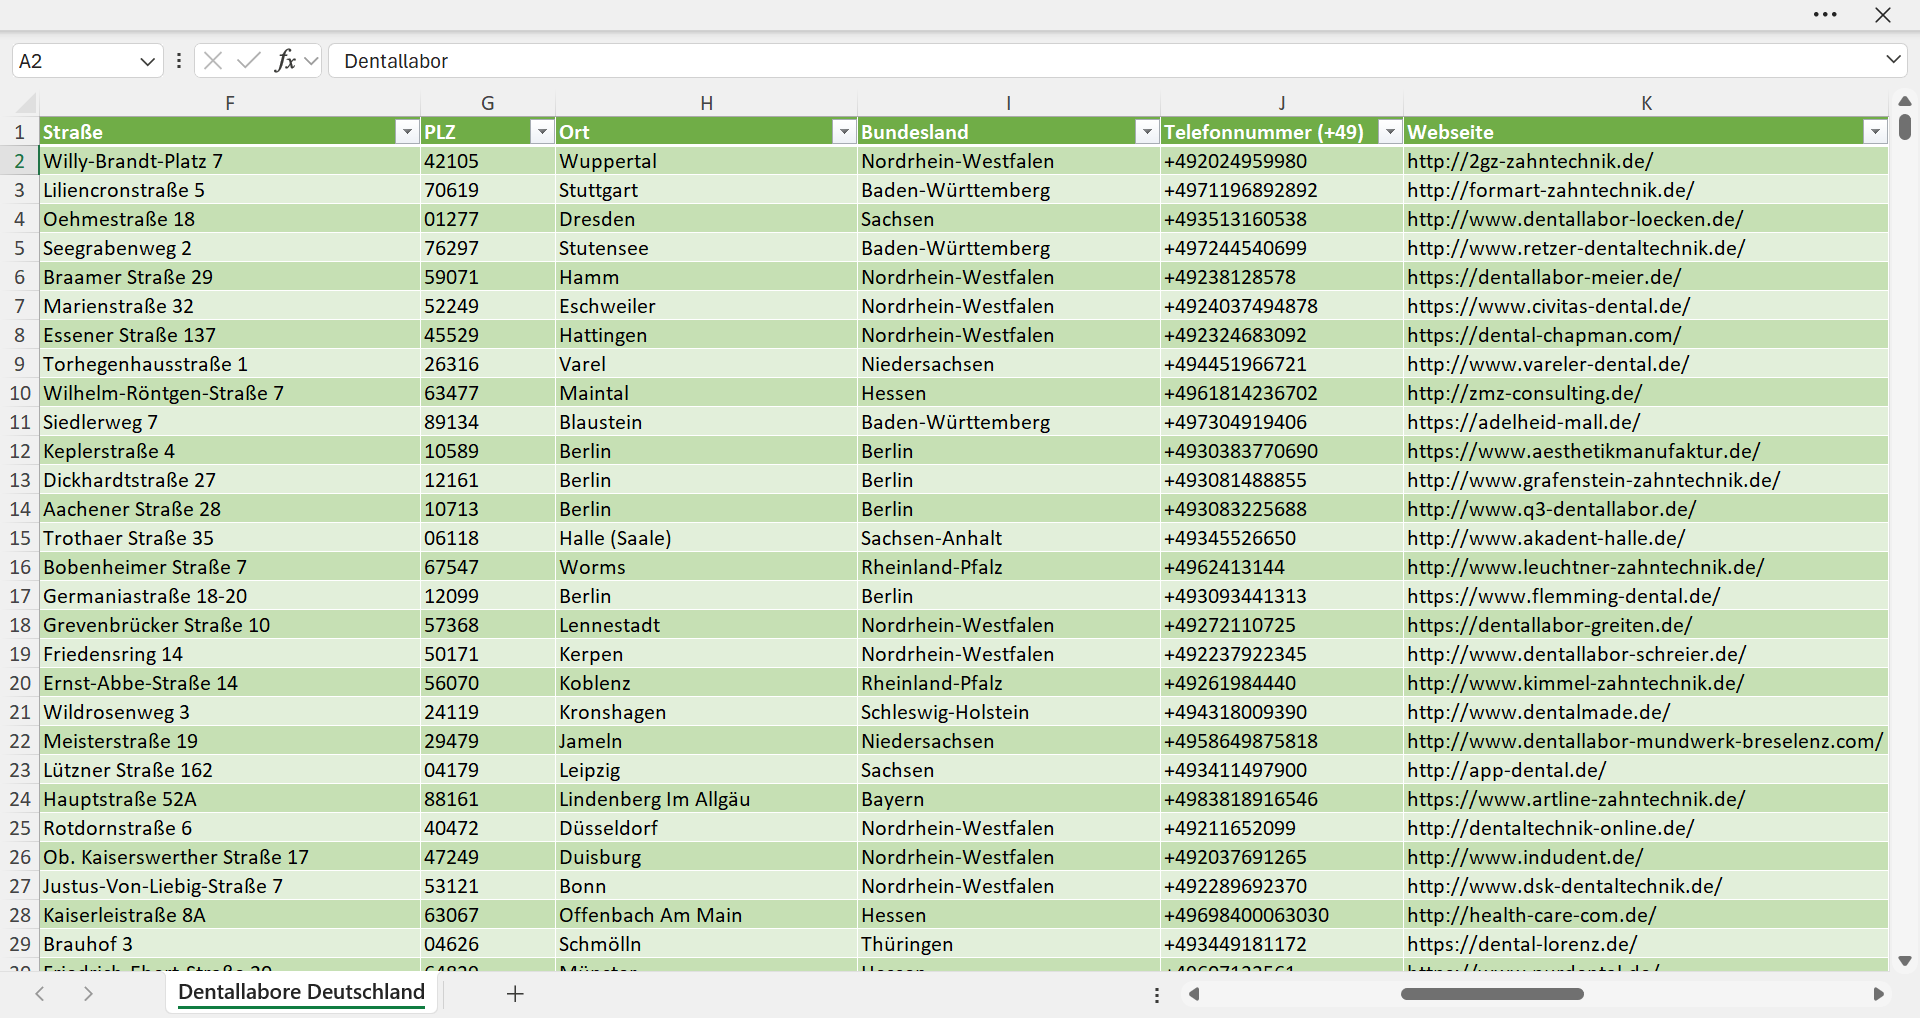Expand the formula bar chevron
The width and height of the screenshot is (1920, 1018).
pyautogui.click(x=1893, y=60)
